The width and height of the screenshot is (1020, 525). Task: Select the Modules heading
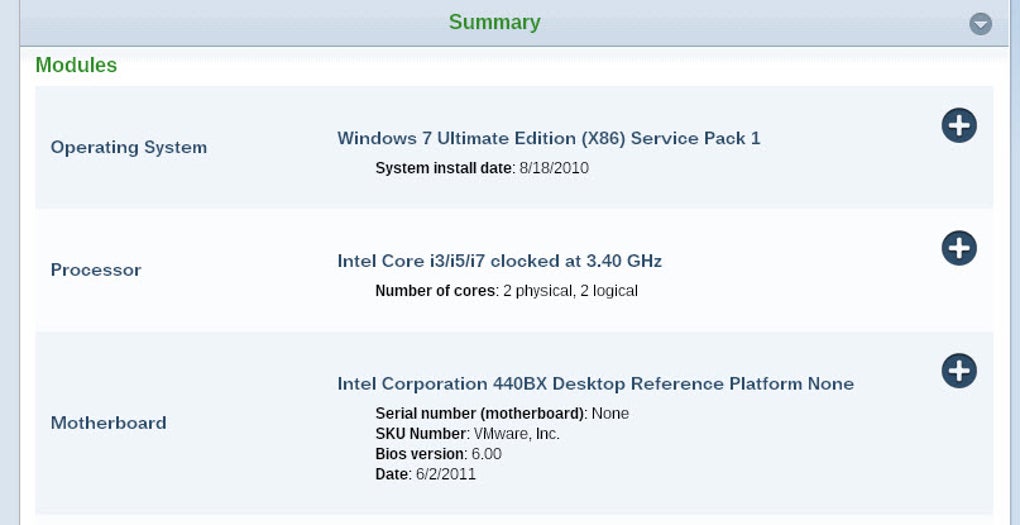coord(76,65)
